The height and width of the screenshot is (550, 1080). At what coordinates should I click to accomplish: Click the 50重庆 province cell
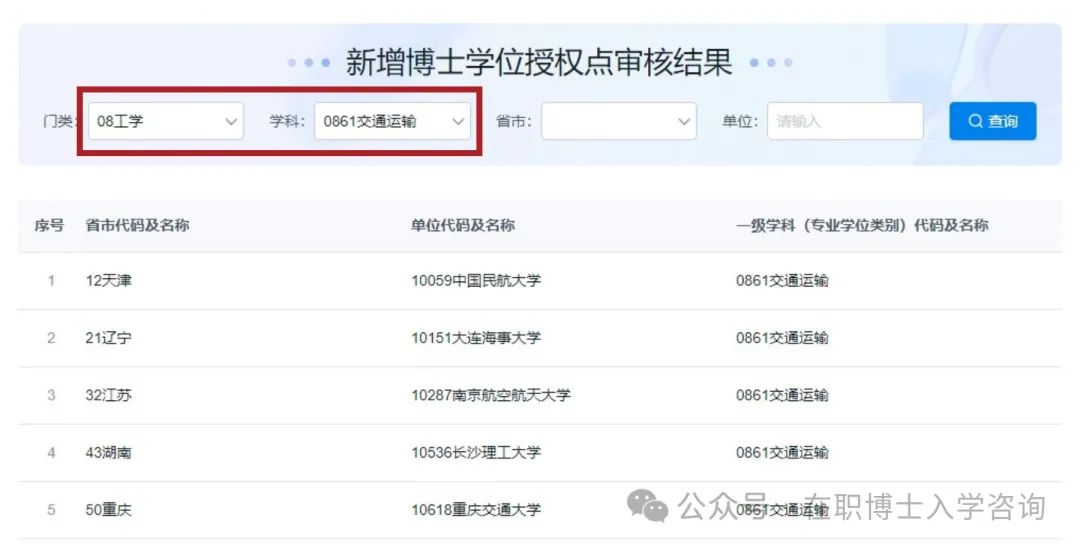click(108, 510)
